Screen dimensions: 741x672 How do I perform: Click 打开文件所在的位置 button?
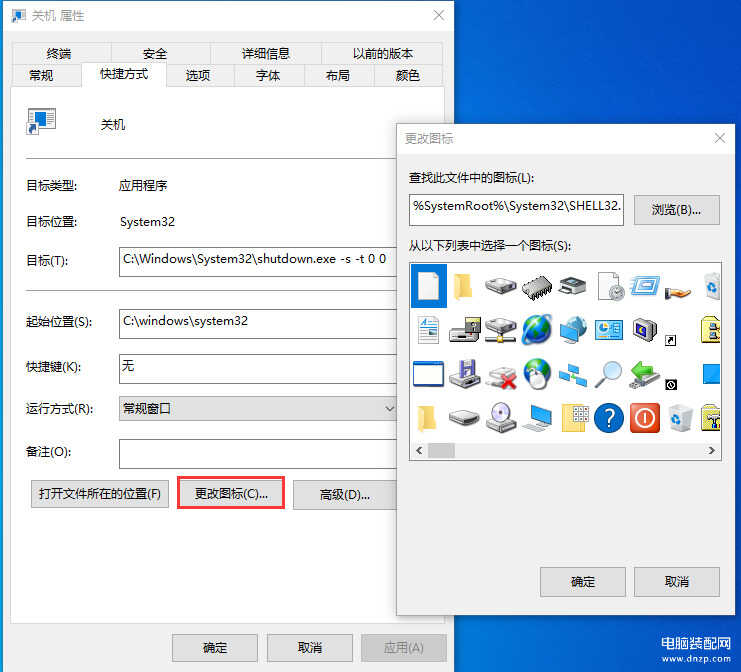(x=99, y=494)
